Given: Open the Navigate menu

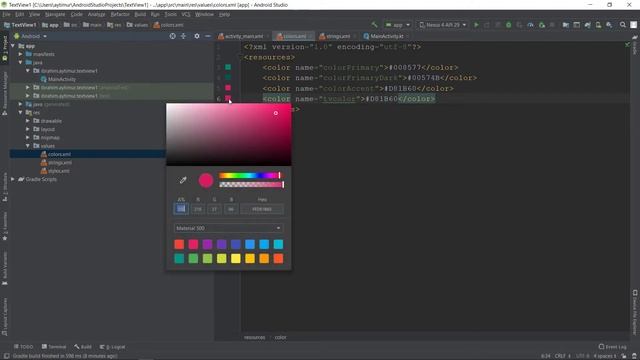Looking at the screenshot, I should 55,14.
